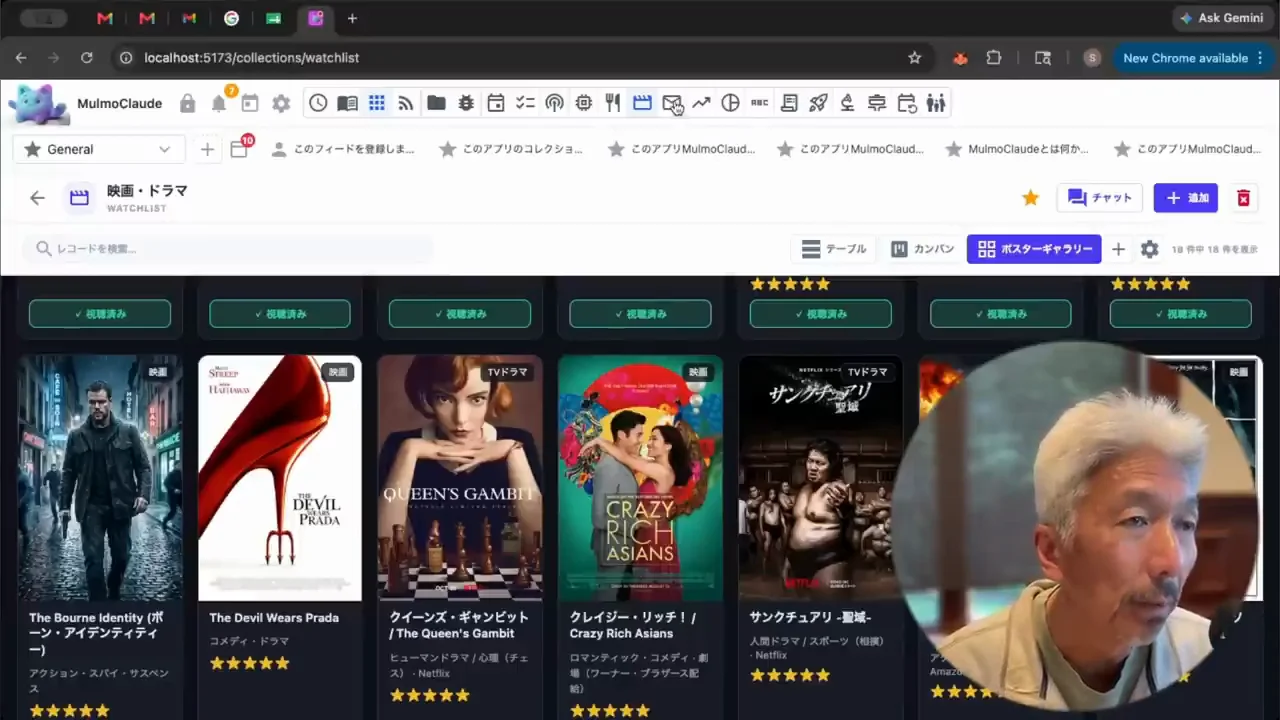Click the lock icon beside MulmoClaude
The width and height of the screenshot is (1280, 720).
(x=187, y=103)
